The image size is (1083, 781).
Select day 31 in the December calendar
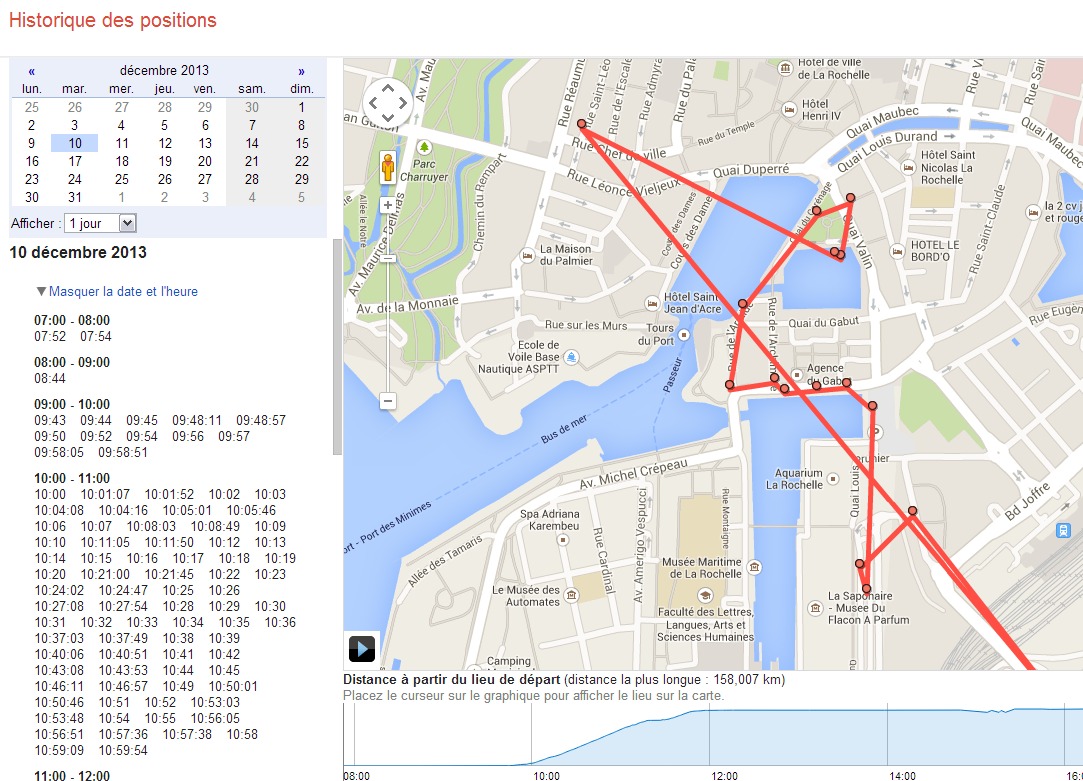(x=75, y=197)
